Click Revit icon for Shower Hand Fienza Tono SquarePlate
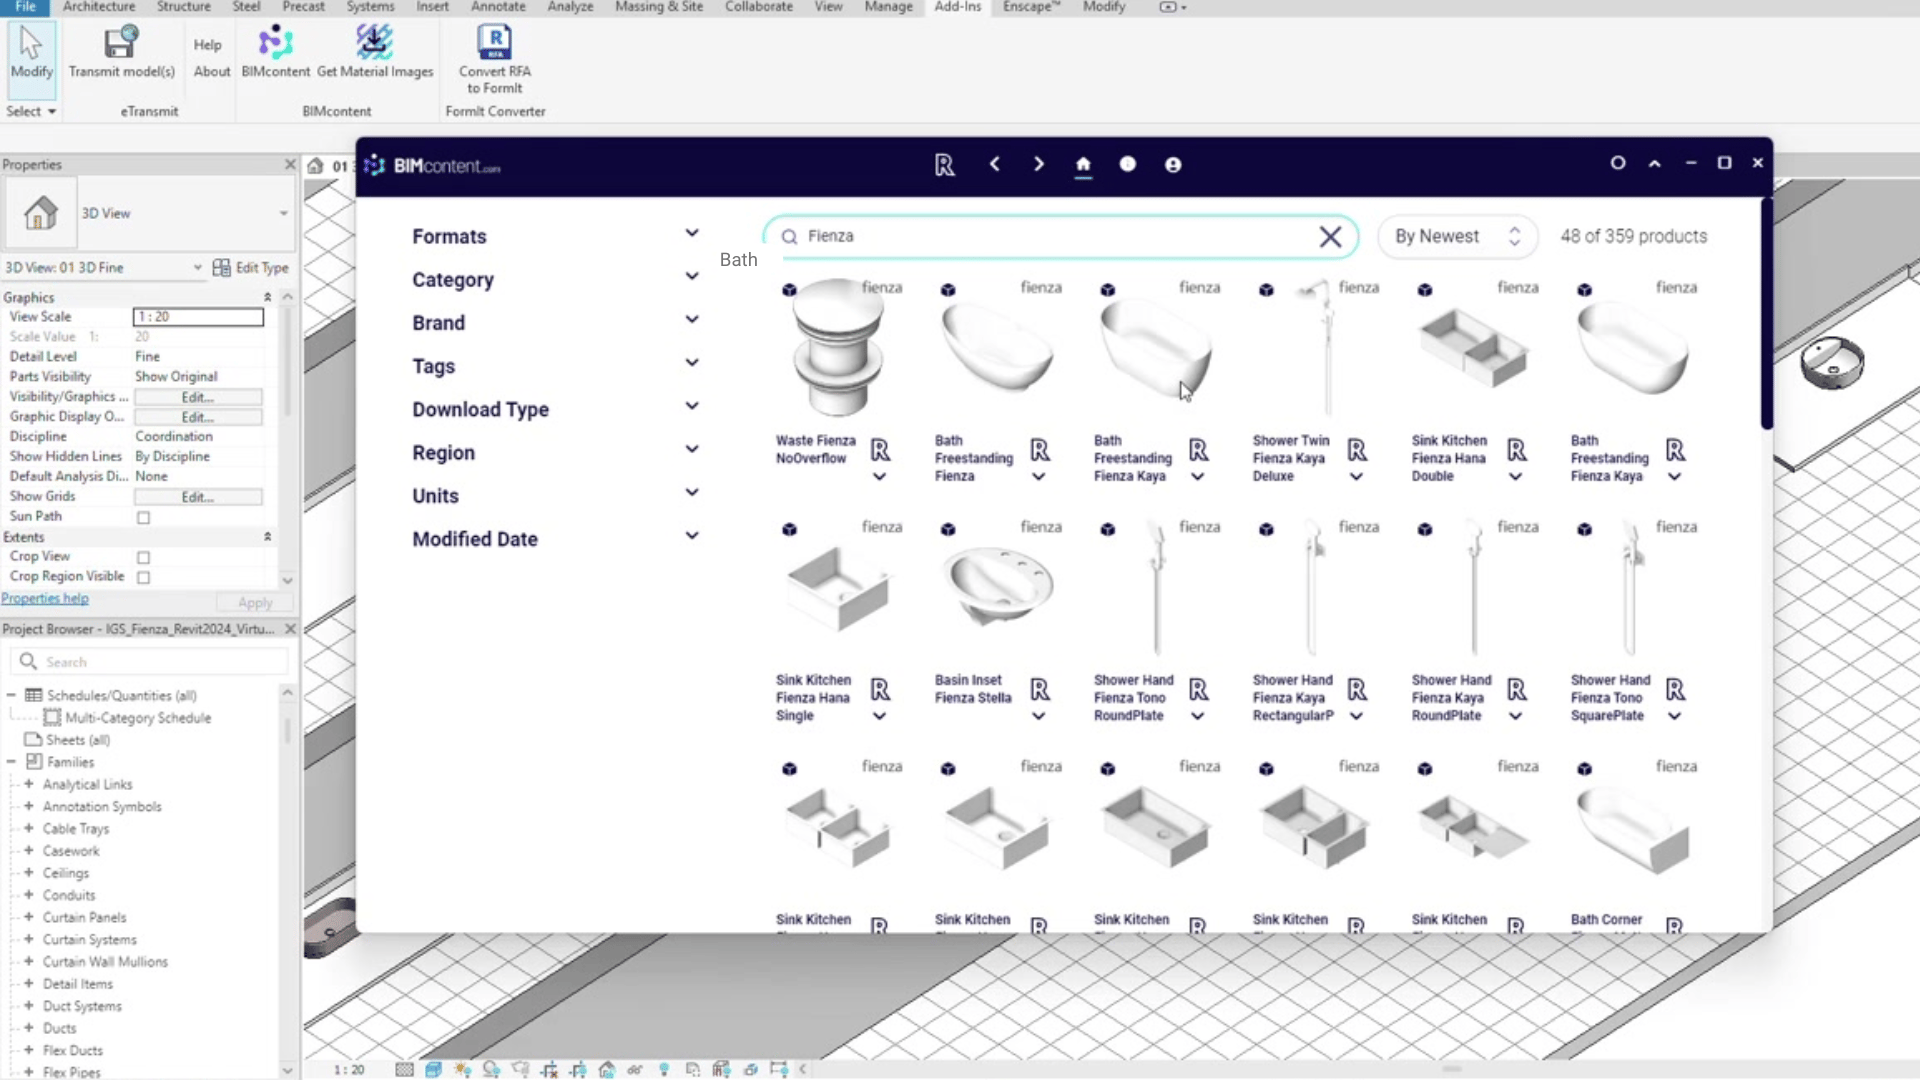1920x1080 pixels. (1676, 690)
